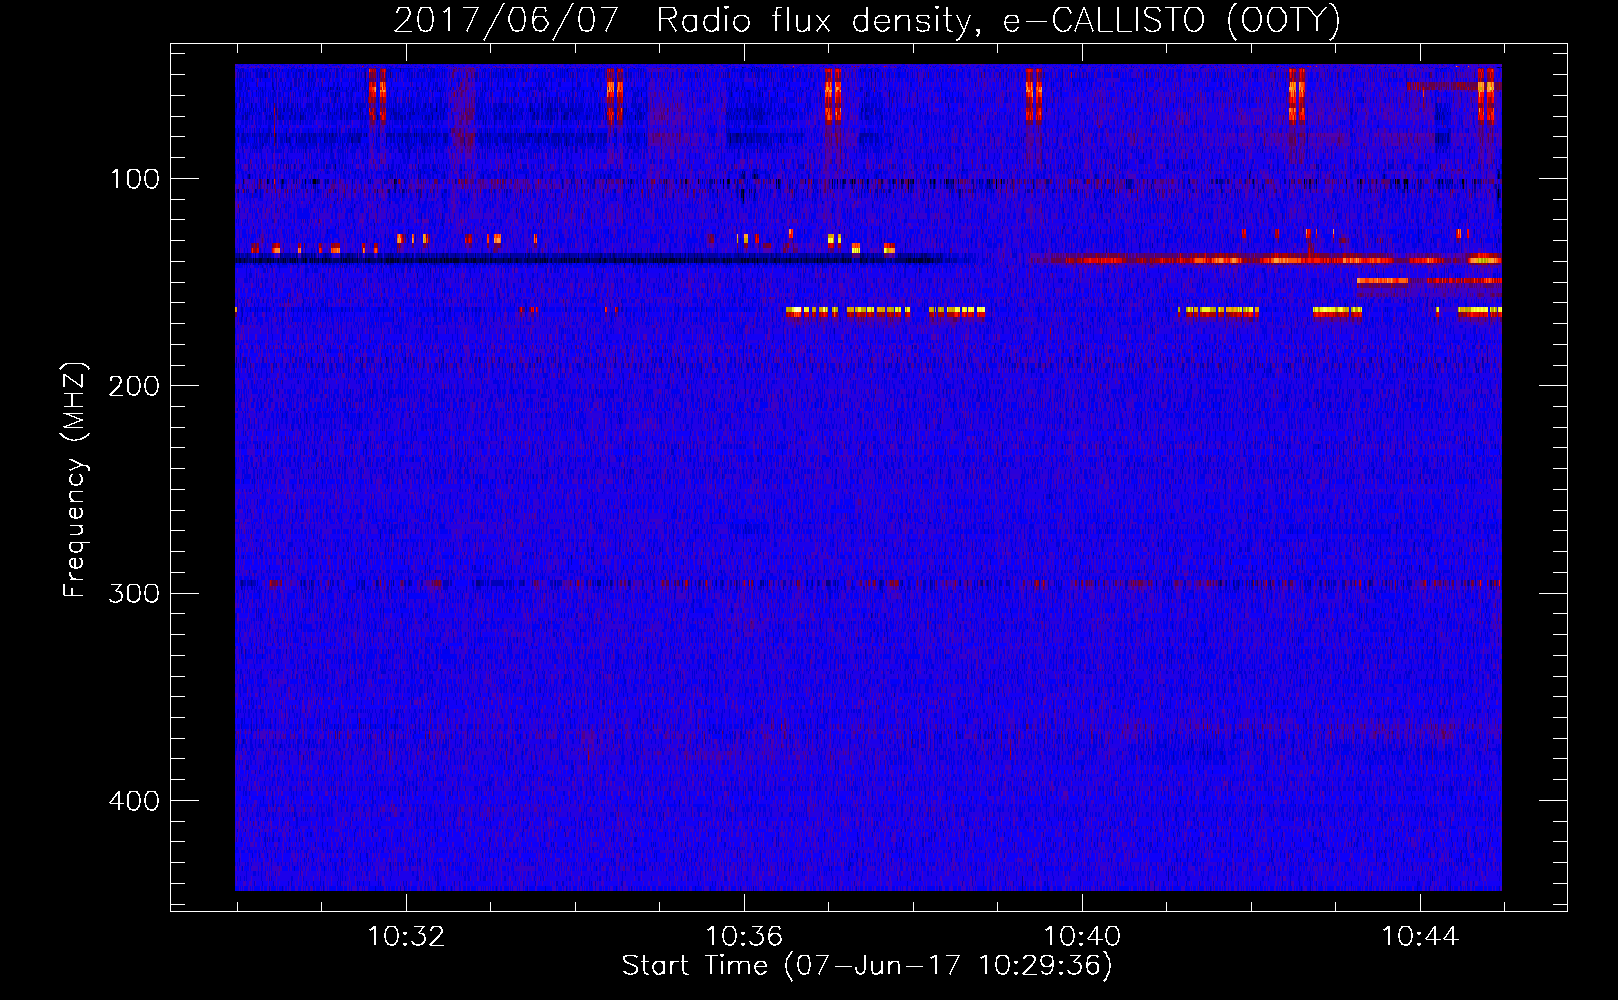The width and height of the screenshot is (1618, 1000).
Task: Click the '10:32' time tick label
Action: [x=406, y=937]
